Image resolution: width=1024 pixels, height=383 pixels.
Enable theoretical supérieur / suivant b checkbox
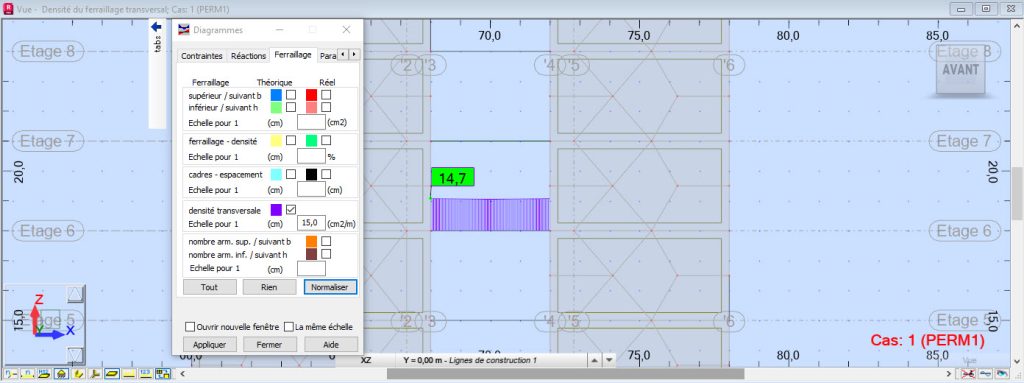(x=291, y=95)
